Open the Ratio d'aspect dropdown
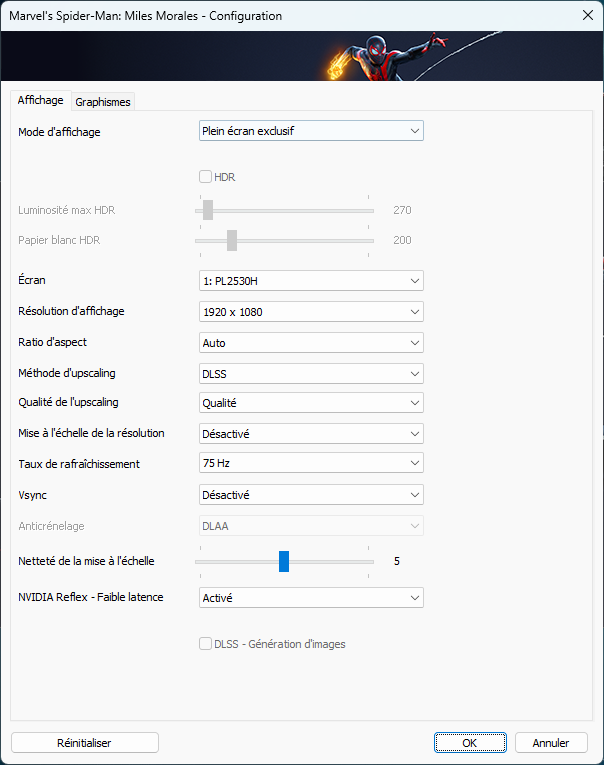The width and height of the screenshot is (604, 765). click(x=311, y=343)
